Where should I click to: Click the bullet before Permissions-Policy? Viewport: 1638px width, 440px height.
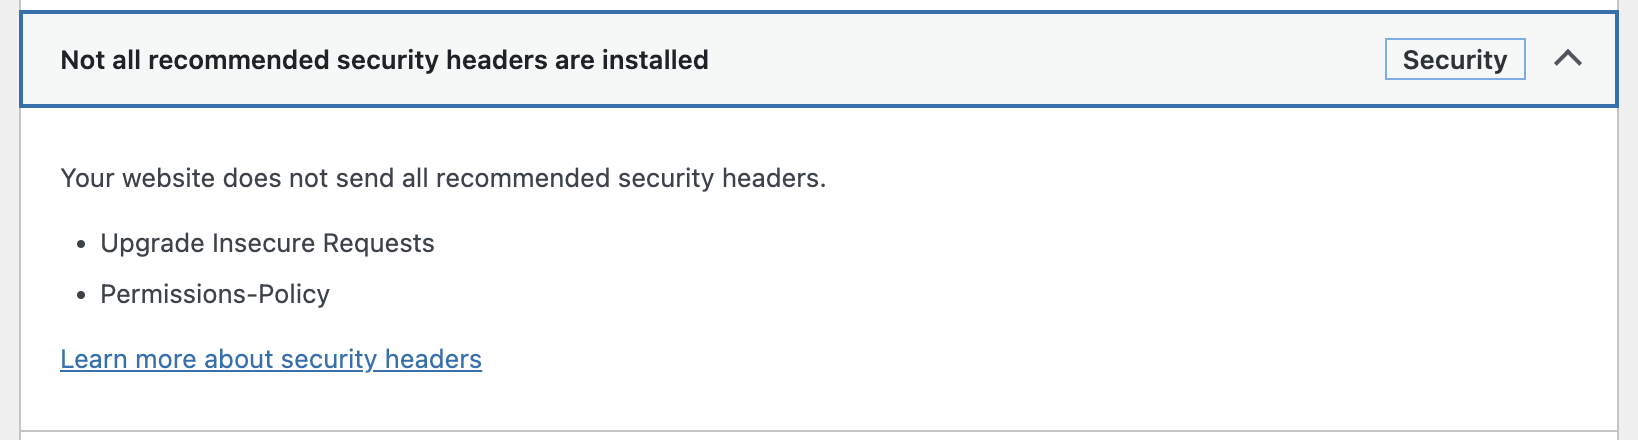81,296
